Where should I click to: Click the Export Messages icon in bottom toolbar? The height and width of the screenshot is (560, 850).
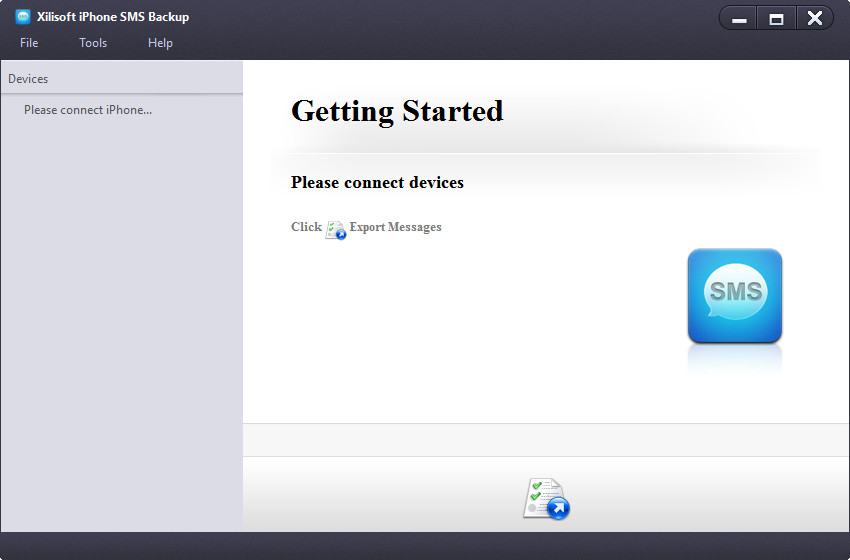coord(546,498)
